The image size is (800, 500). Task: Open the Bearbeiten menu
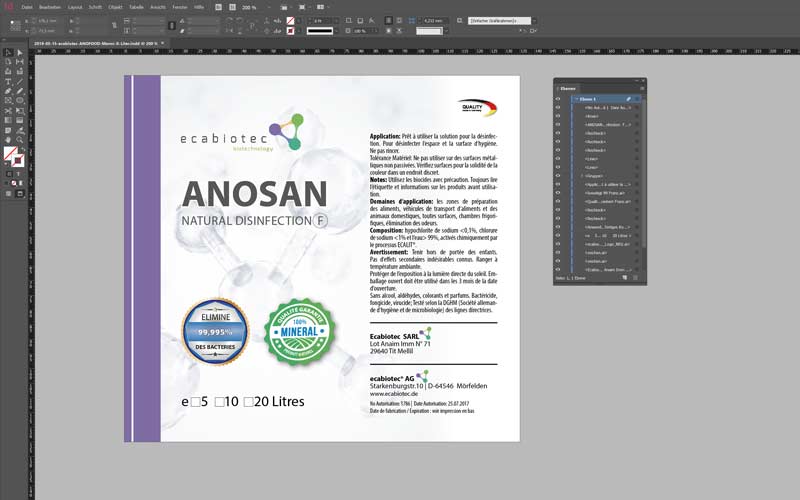(x=50, y=7)
